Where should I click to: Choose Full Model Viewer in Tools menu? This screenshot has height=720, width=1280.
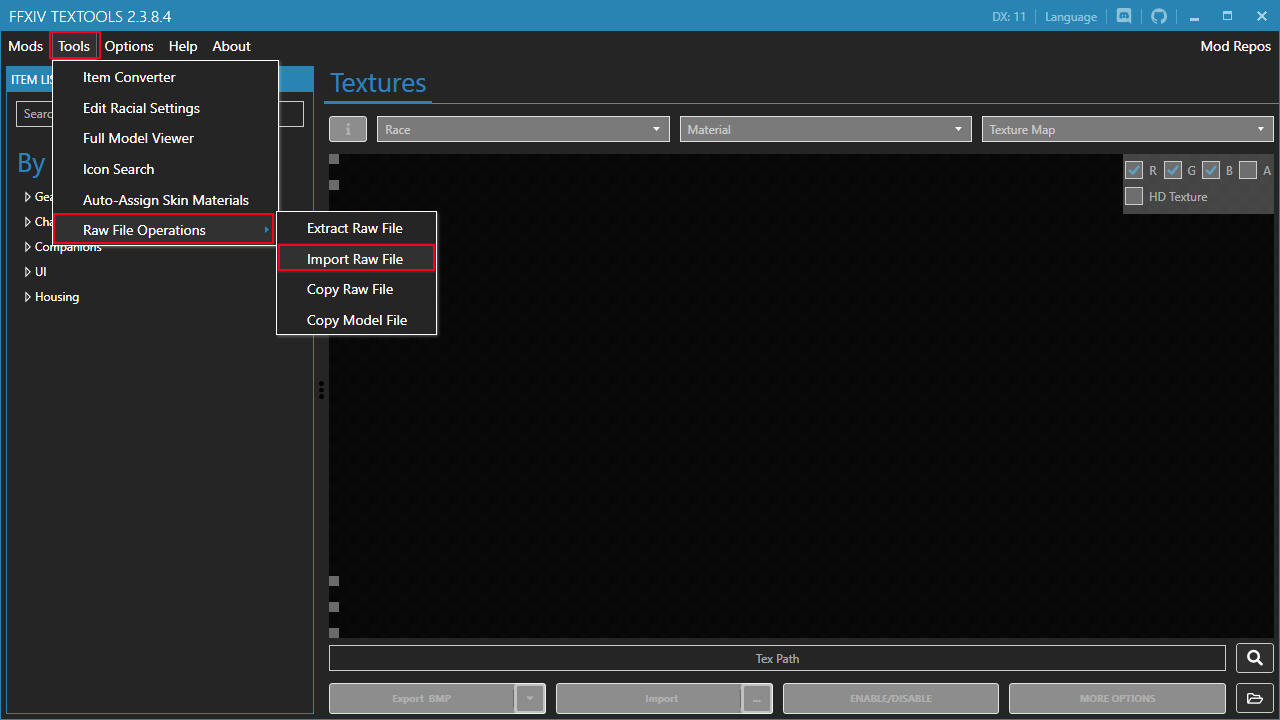pyautogui.click(x=138, y=138)
